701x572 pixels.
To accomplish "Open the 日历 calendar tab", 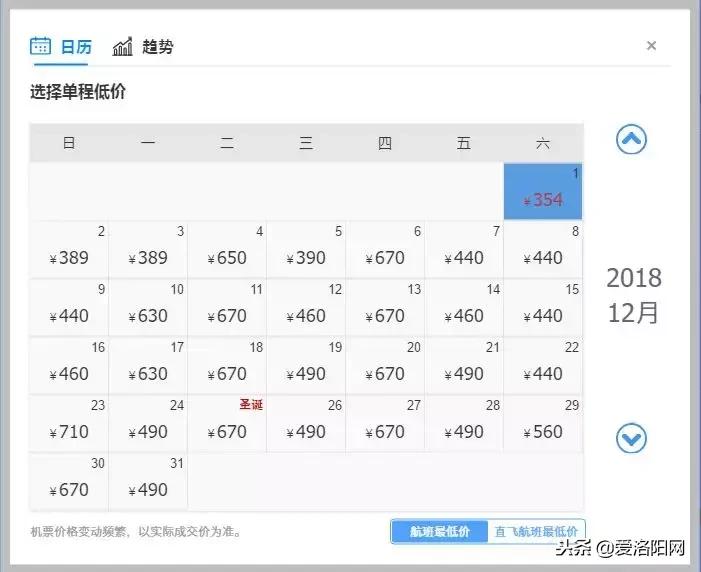I will click(61, 47).
